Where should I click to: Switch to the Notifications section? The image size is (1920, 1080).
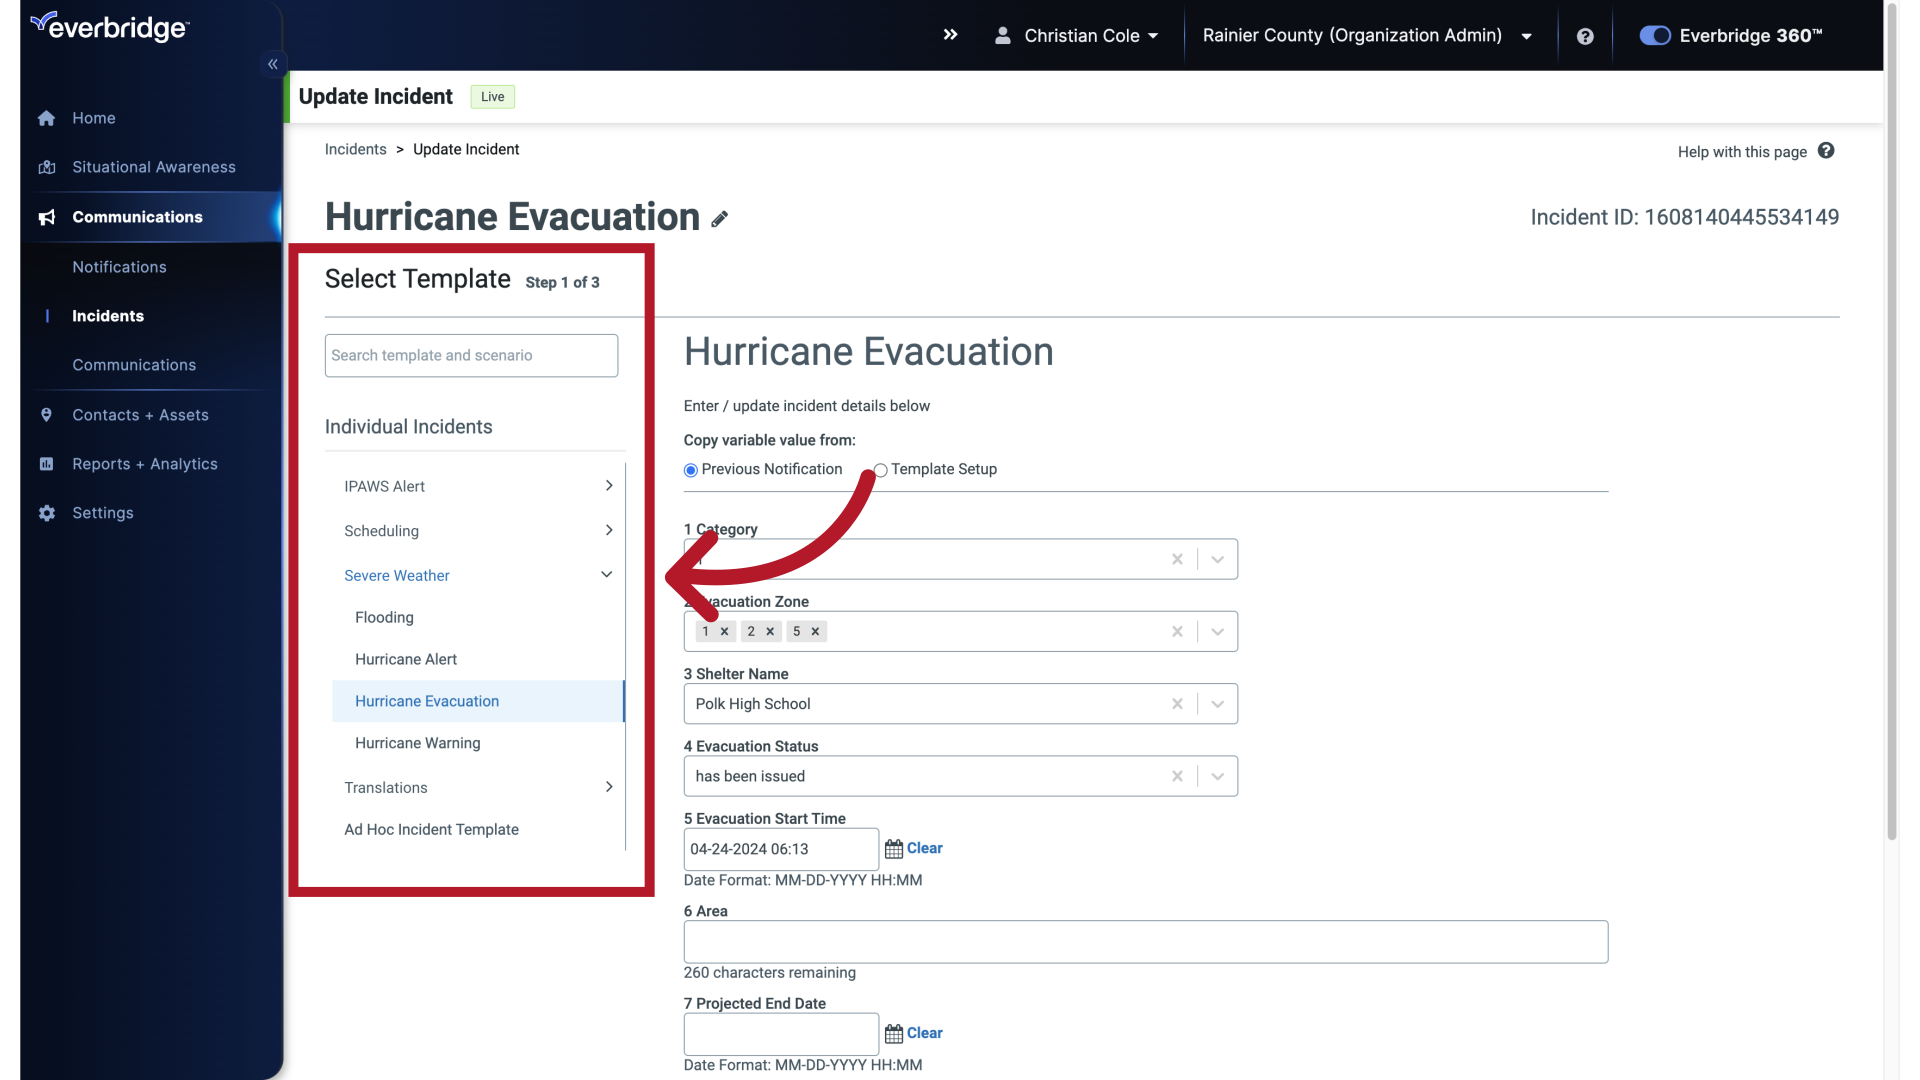119,267
